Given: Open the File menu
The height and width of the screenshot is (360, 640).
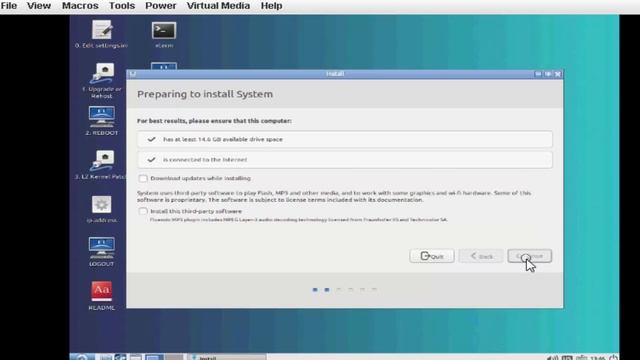Looking at the screenshot, I should pos(9,6).
